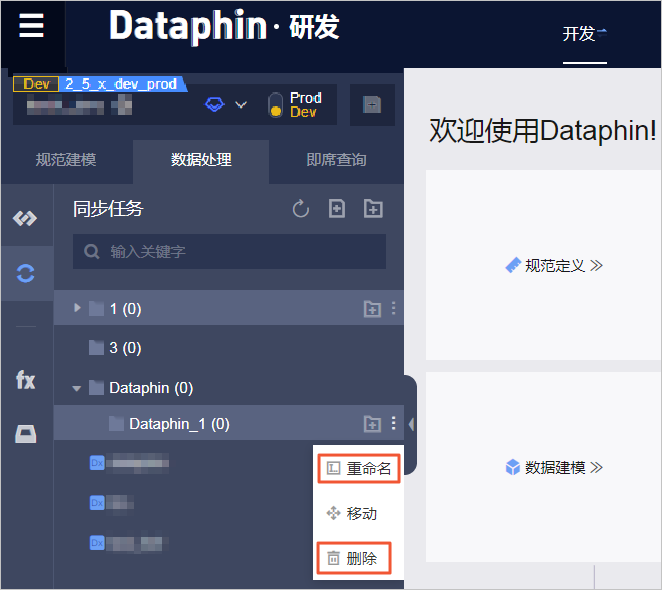Viewport: 662px width, 590px height.
Task: Click the search magnifier icon
Action: tap(92, 252)
